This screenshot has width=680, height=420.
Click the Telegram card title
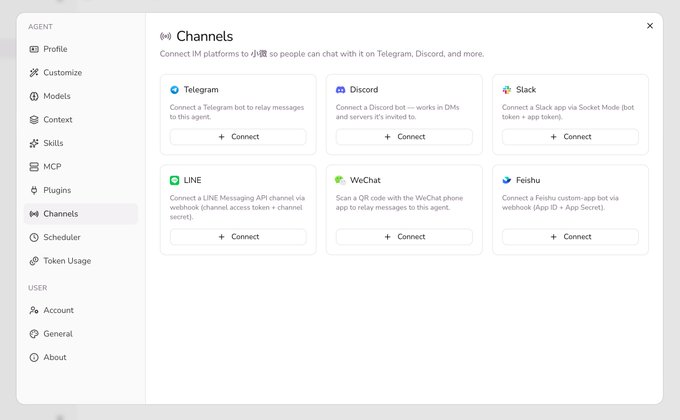click(x=201, y=90)
